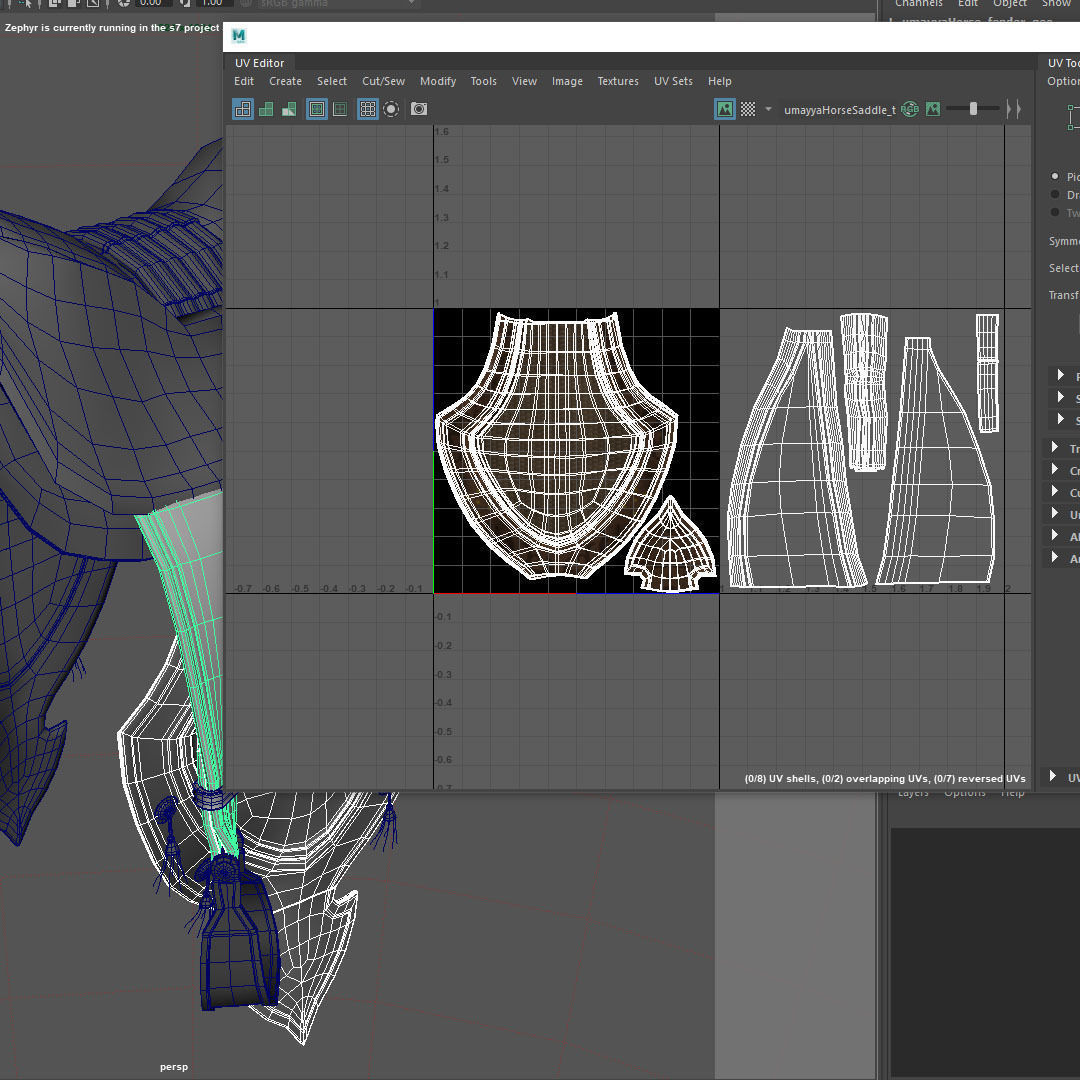Screen dimensions: 1080x1080
Task: Open the View menu in UV Editor
Action: pyautogui.click(x=524, y=81)
